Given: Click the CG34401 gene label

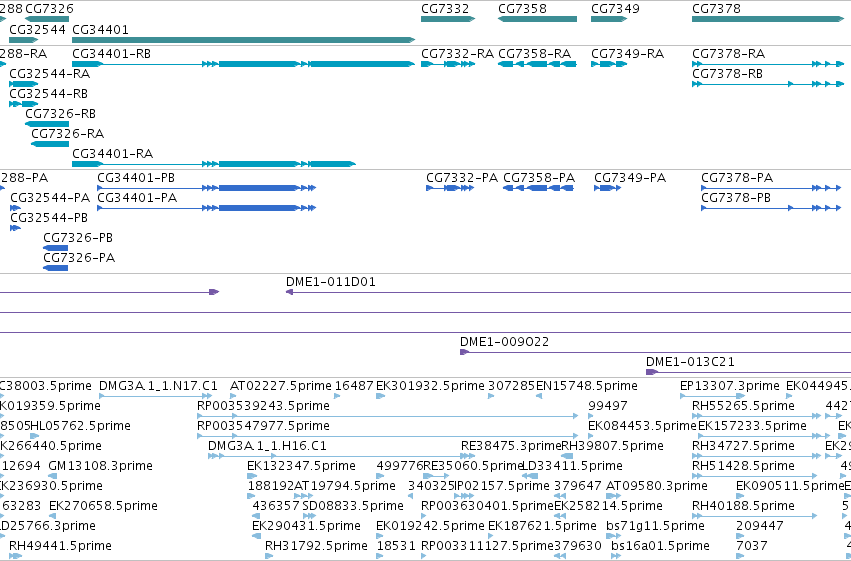Looking at the screenshot, I should pyautogui.click(x=100, y=29).
